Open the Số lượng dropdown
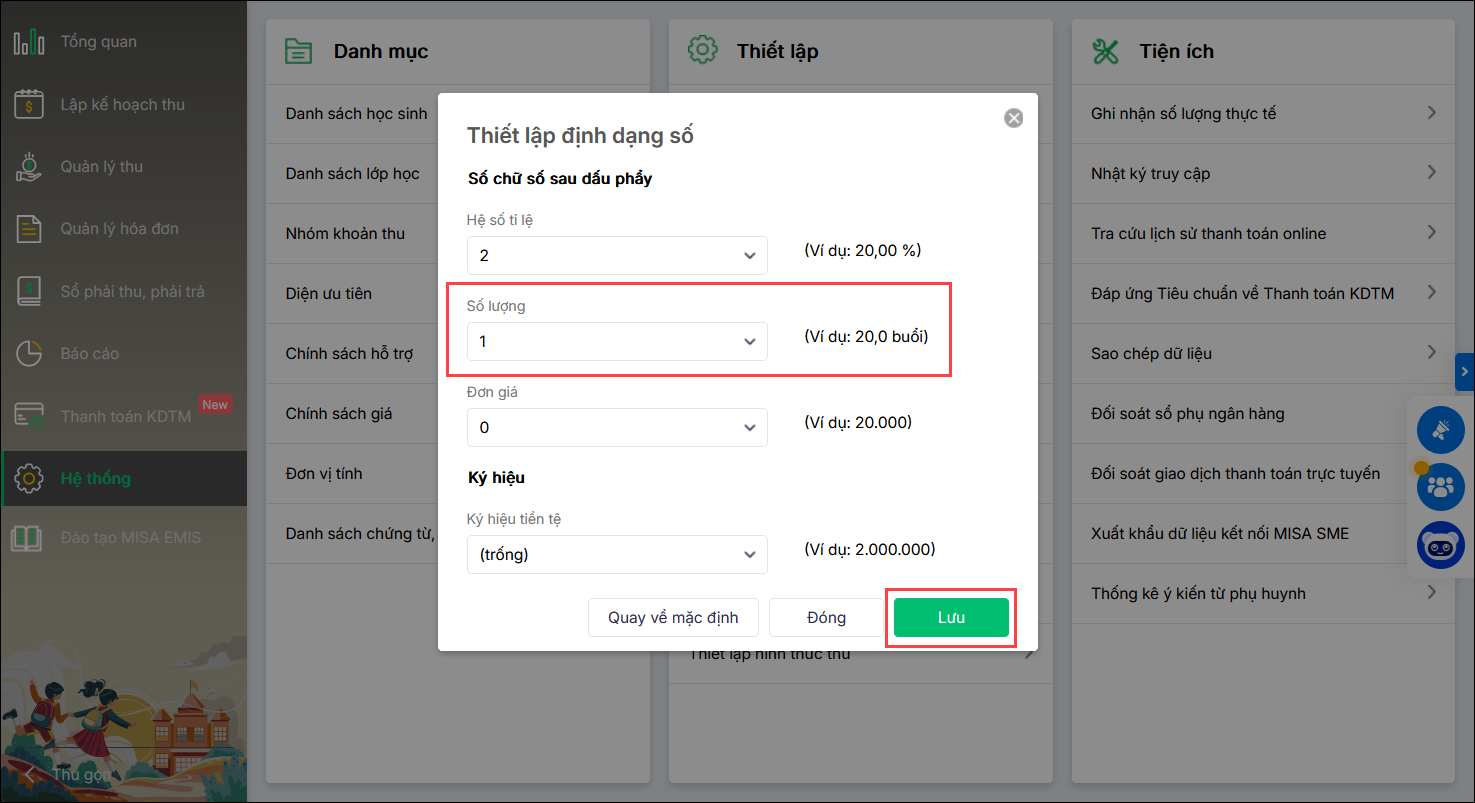1475x803 pixels. 617,341
